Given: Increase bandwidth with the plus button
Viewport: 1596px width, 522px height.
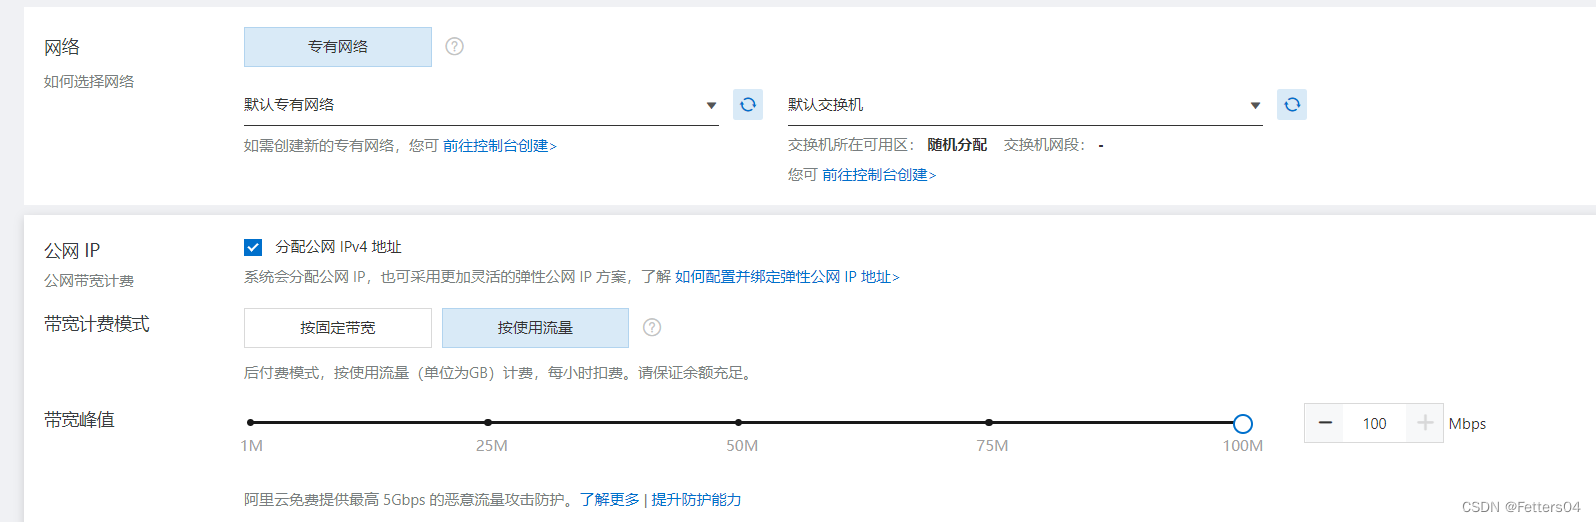Looking at the screenshot, I should tap(1425, 423).
